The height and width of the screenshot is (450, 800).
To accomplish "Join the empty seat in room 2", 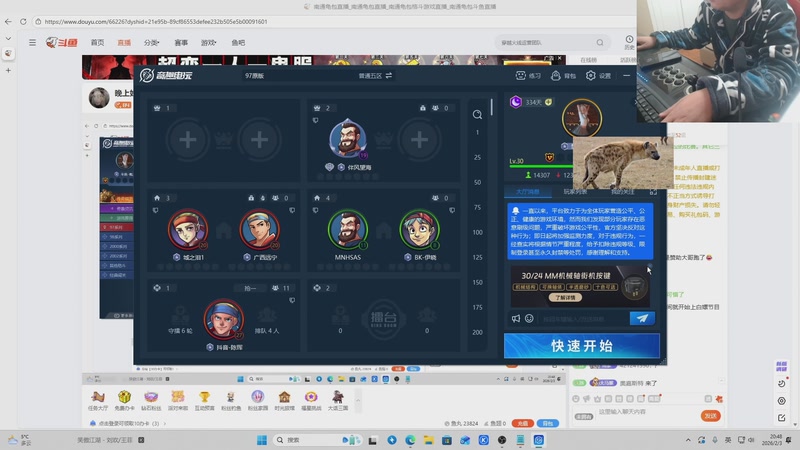I will click(419, 139).
